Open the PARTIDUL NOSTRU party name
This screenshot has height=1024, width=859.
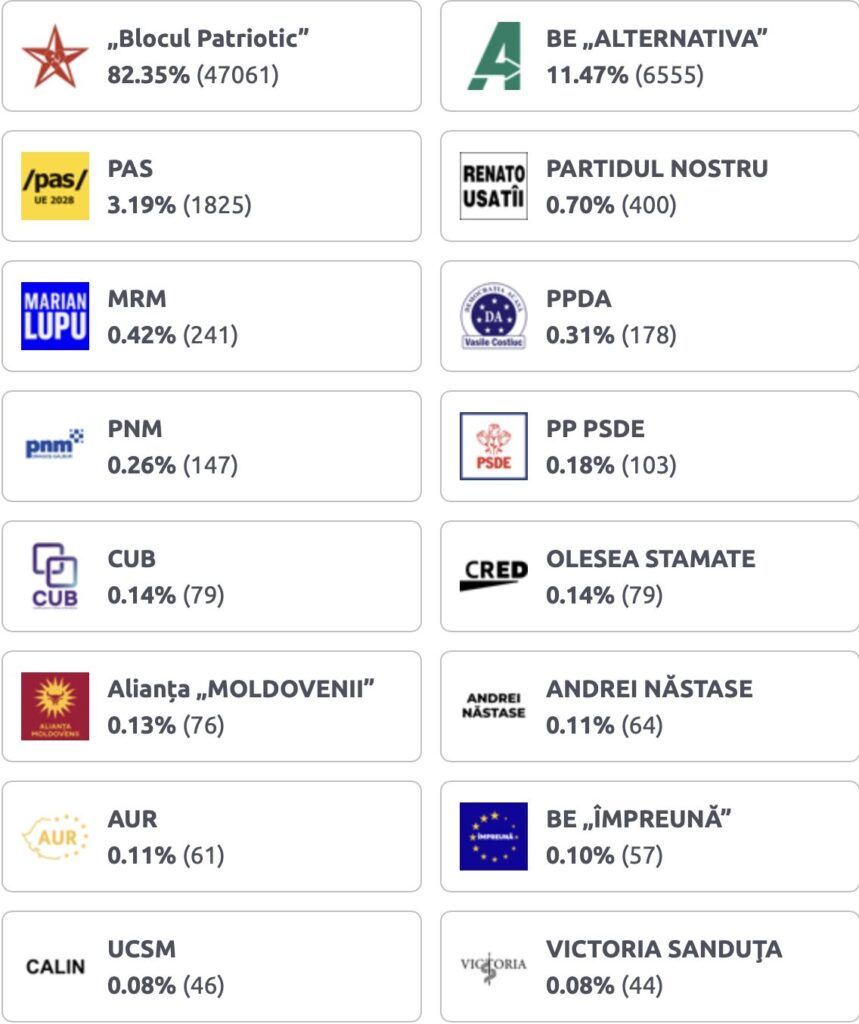coord(657,168)
